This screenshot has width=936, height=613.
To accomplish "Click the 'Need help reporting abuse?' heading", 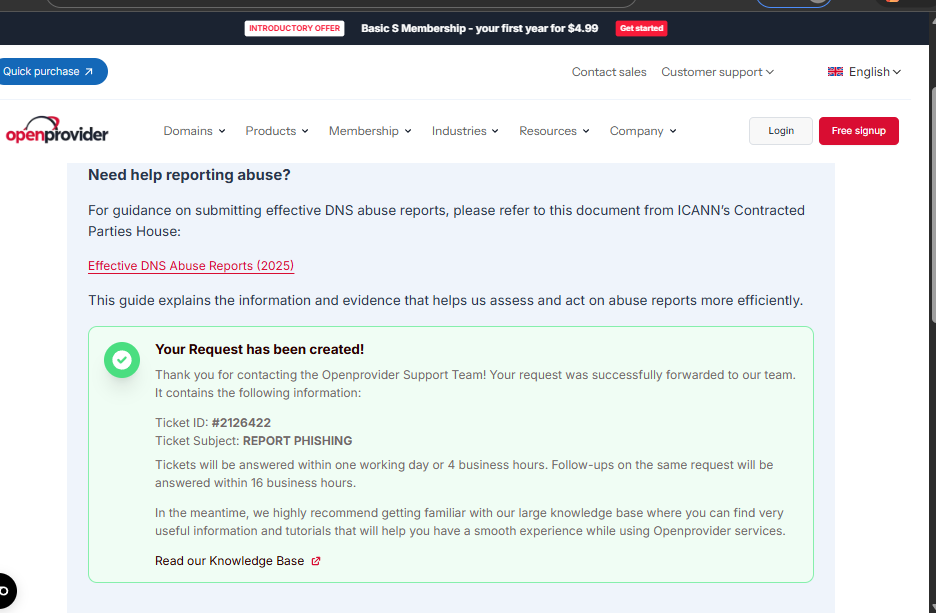I will coord(189,175).
